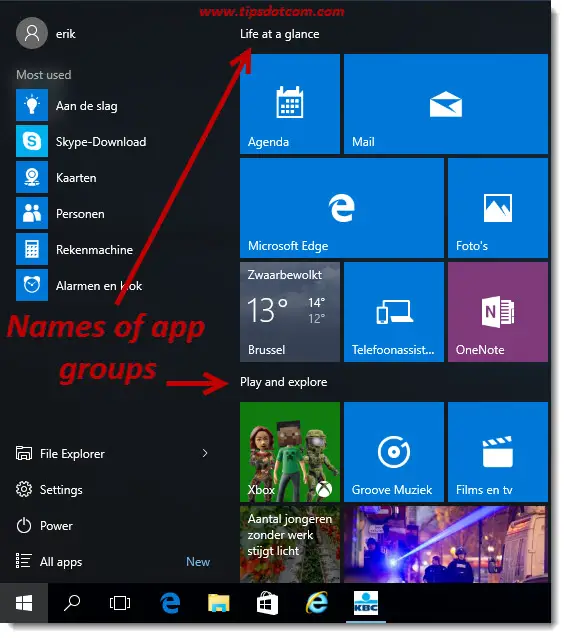Launch the OneNote tile
This screenshot has width=566, height=638.
coord(498,312)
